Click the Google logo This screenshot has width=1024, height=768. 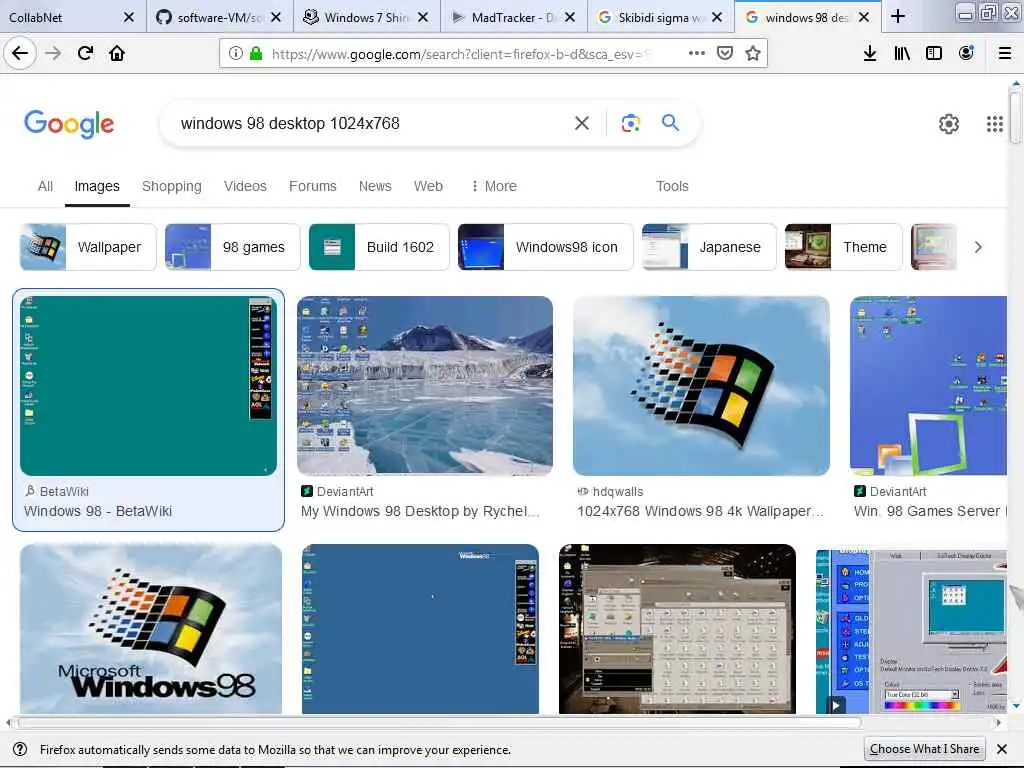click(69, 123)
